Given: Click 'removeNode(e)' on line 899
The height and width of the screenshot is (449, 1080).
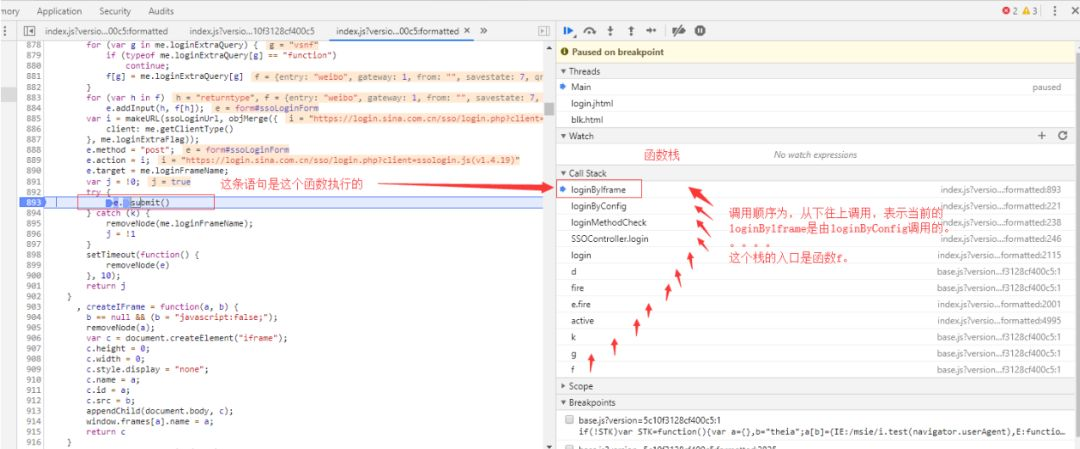Looking at the screenshot, I should point(135,264).
